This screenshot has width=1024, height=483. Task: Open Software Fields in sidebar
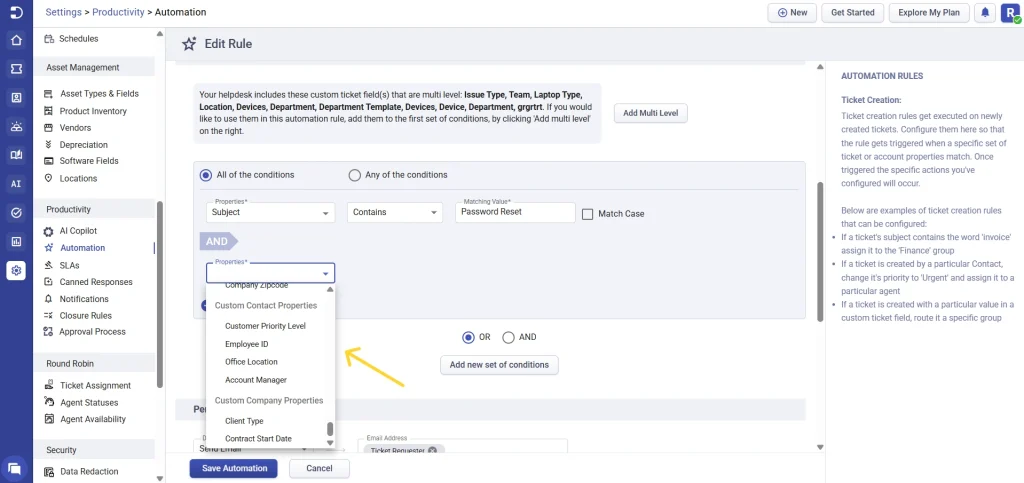coord(89,161)
